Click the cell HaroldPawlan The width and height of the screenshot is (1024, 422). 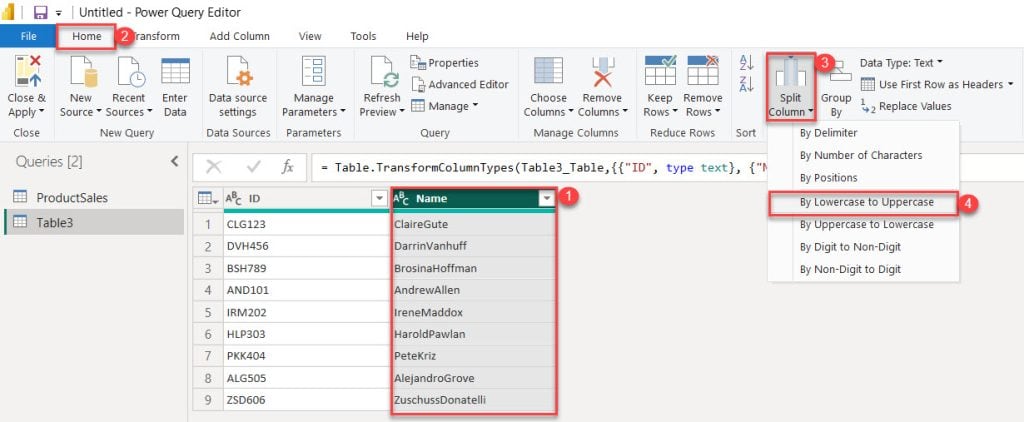pos(473,334)
